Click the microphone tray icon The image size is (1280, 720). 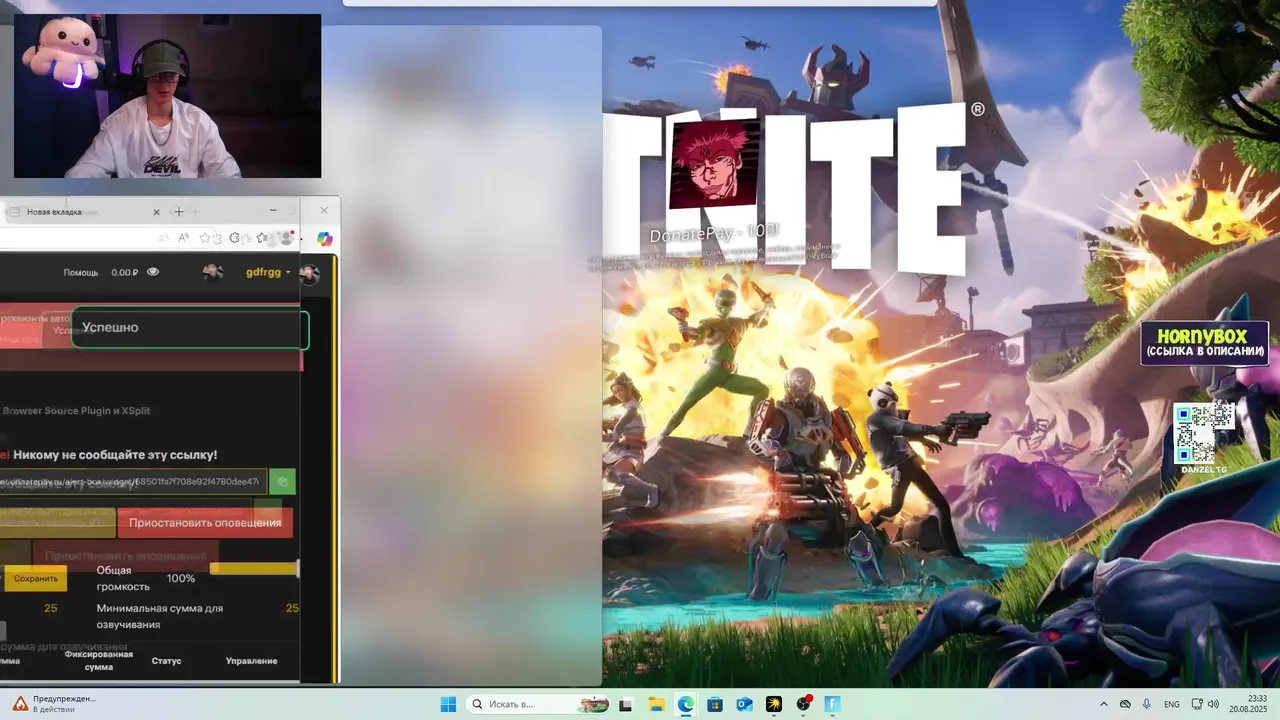click(1146, 704)
